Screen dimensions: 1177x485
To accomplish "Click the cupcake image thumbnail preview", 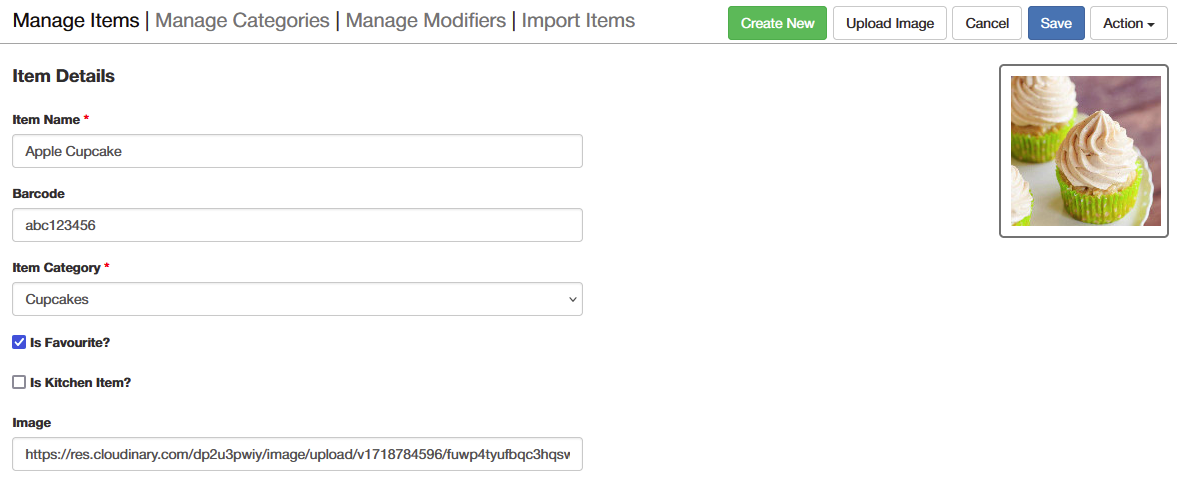I will click(1084, 151).
